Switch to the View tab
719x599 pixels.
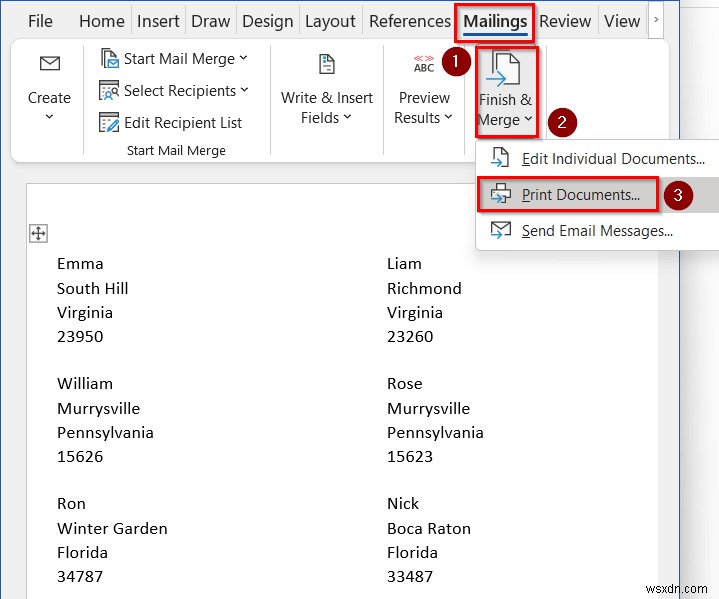(622, 21)
